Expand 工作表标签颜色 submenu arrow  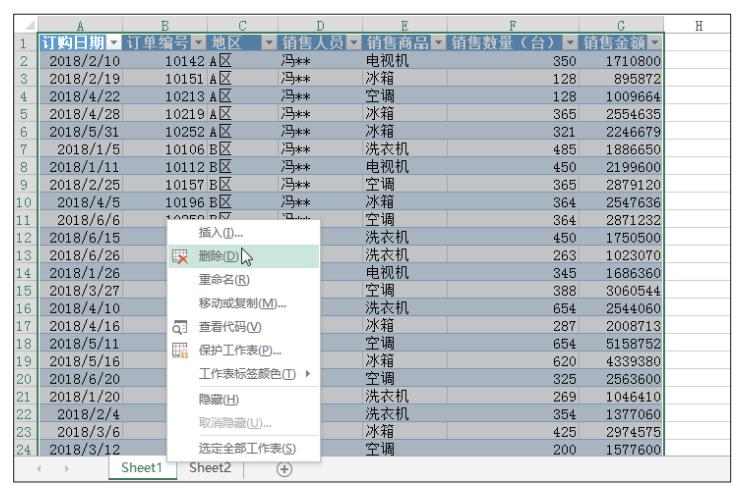(x=308, y=373)
